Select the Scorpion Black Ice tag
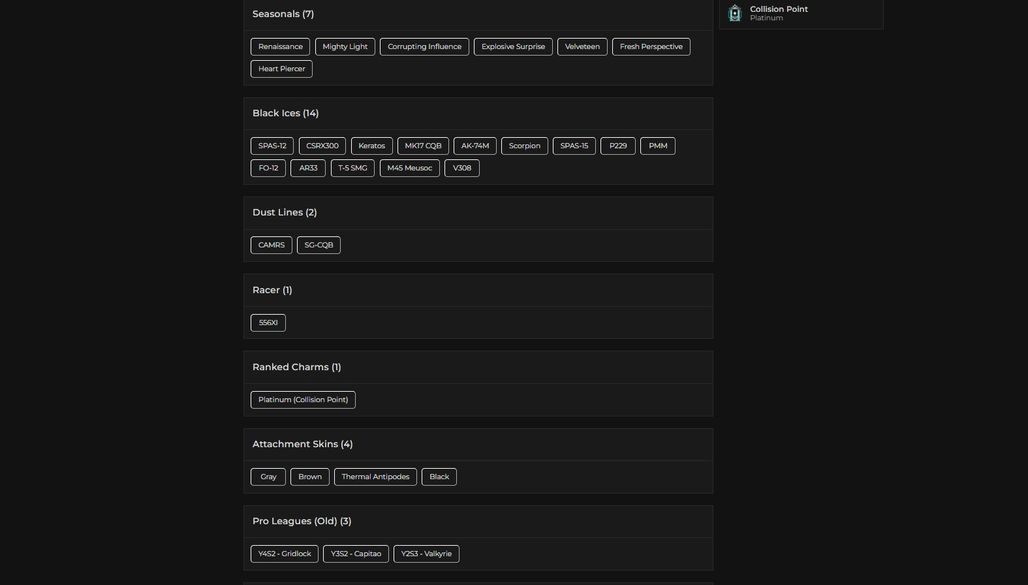Screen dimensions: 1028x585 point(524,146)
